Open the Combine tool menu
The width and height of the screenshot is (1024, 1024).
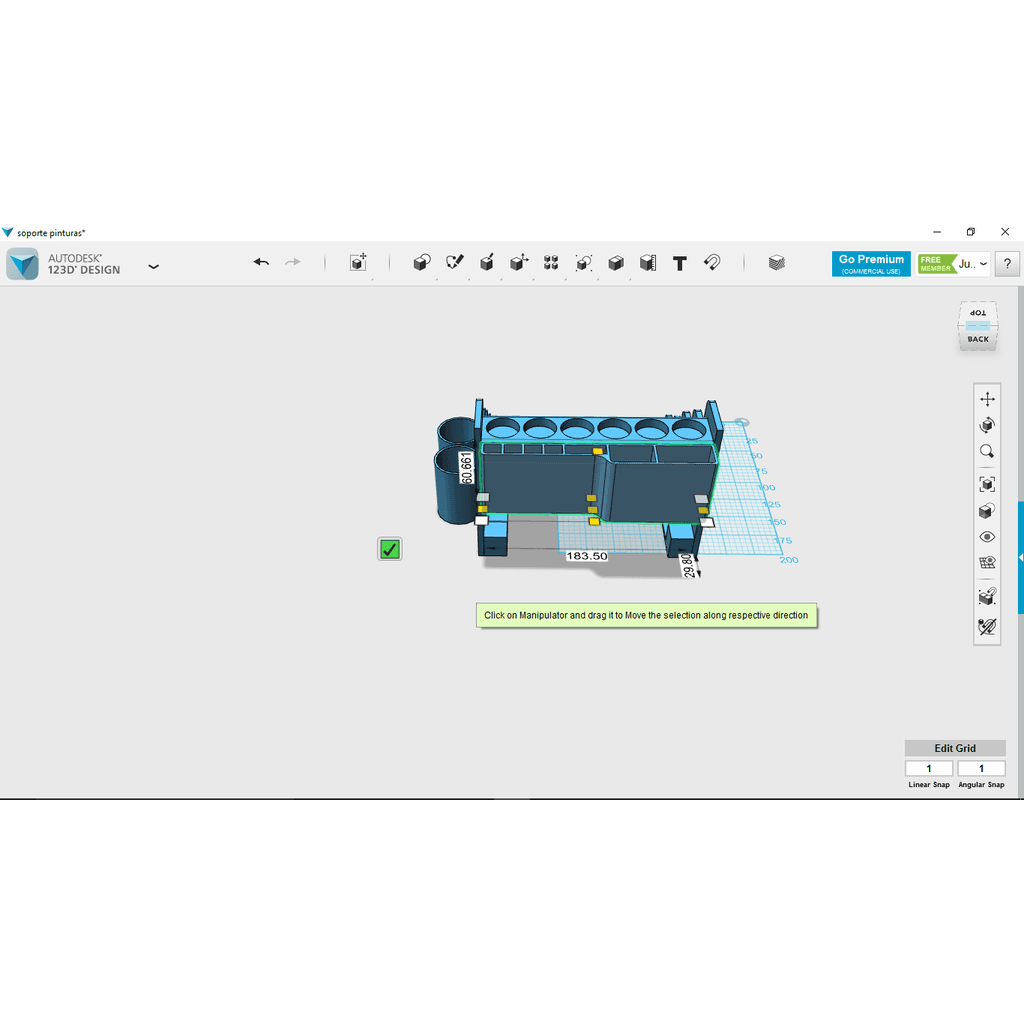coord(616,263)
